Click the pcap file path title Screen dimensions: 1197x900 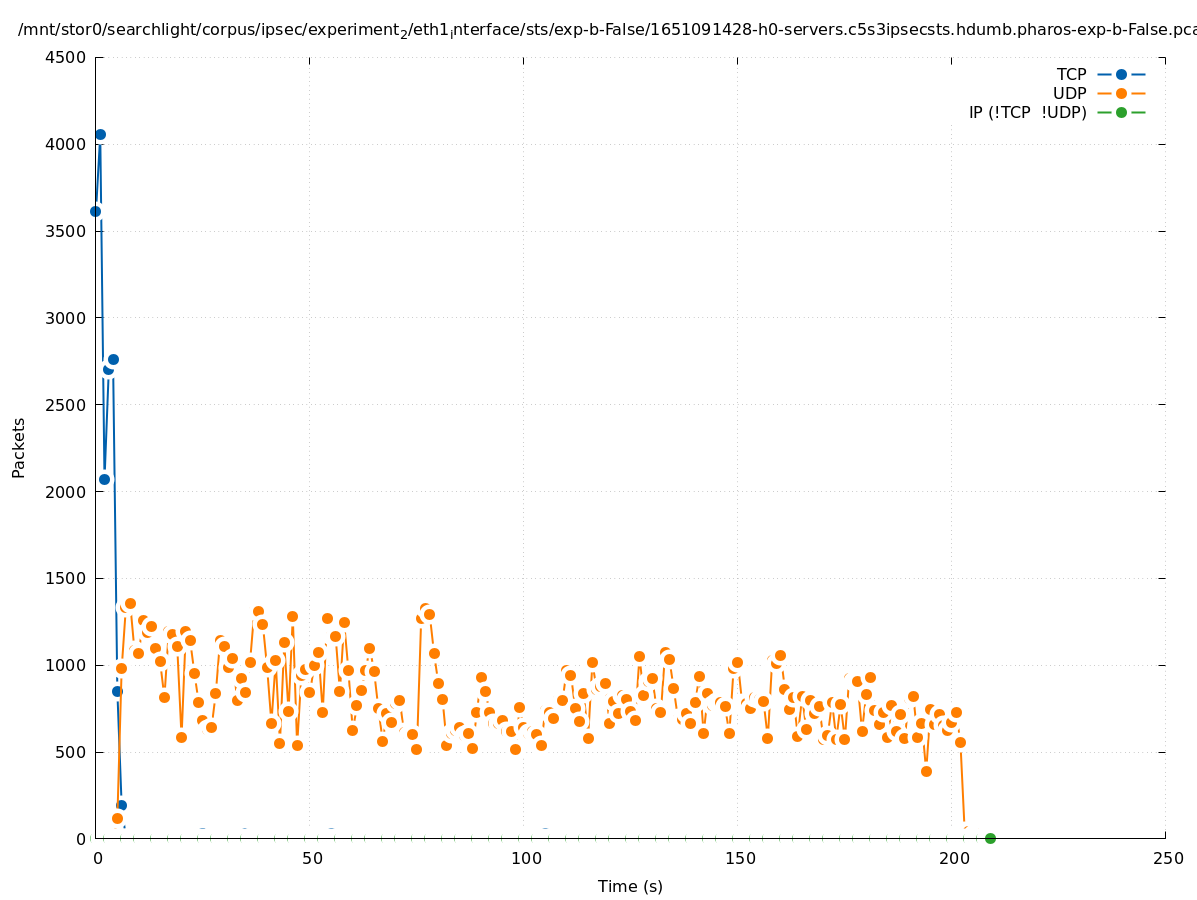[x=606, y=30]
